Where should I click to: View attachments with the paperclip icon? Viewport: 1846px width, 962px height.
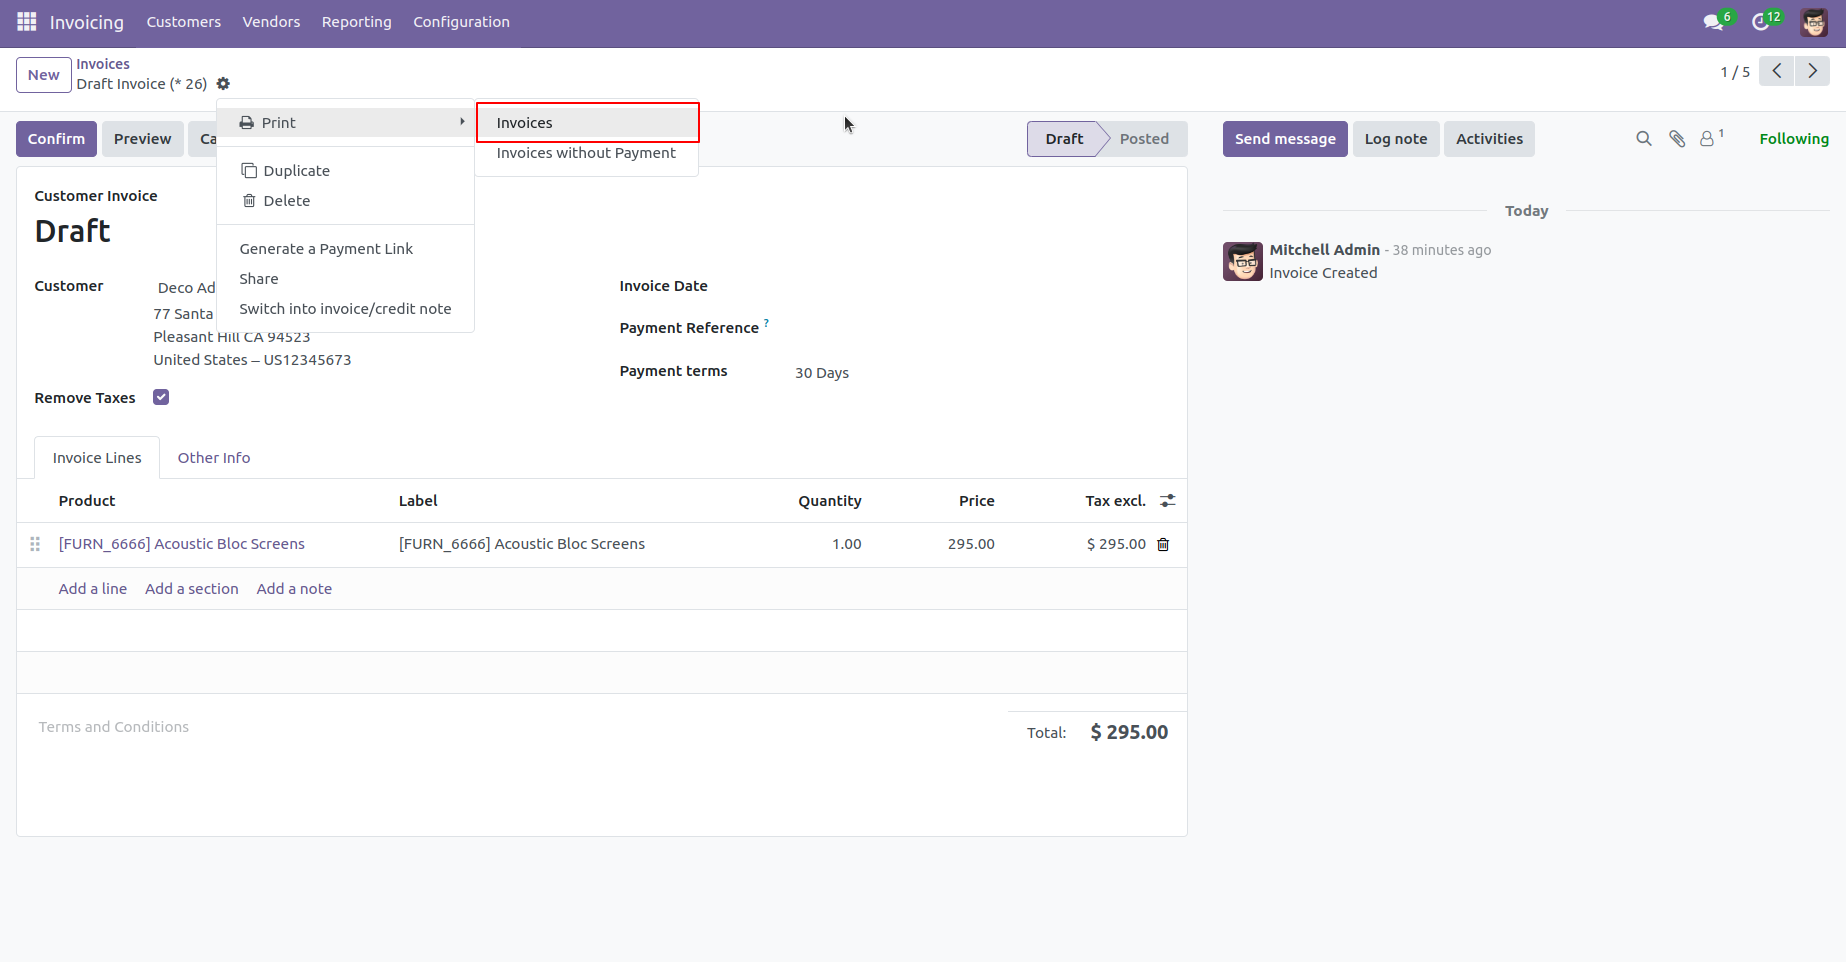[1676, 138]
